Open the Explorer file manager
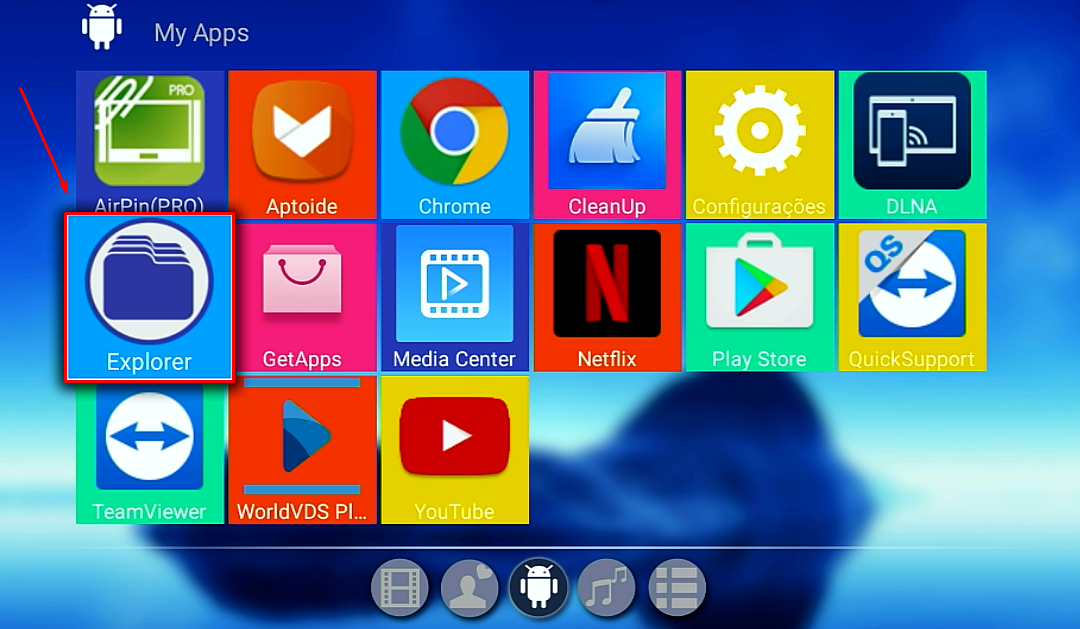 click(149, 297)
